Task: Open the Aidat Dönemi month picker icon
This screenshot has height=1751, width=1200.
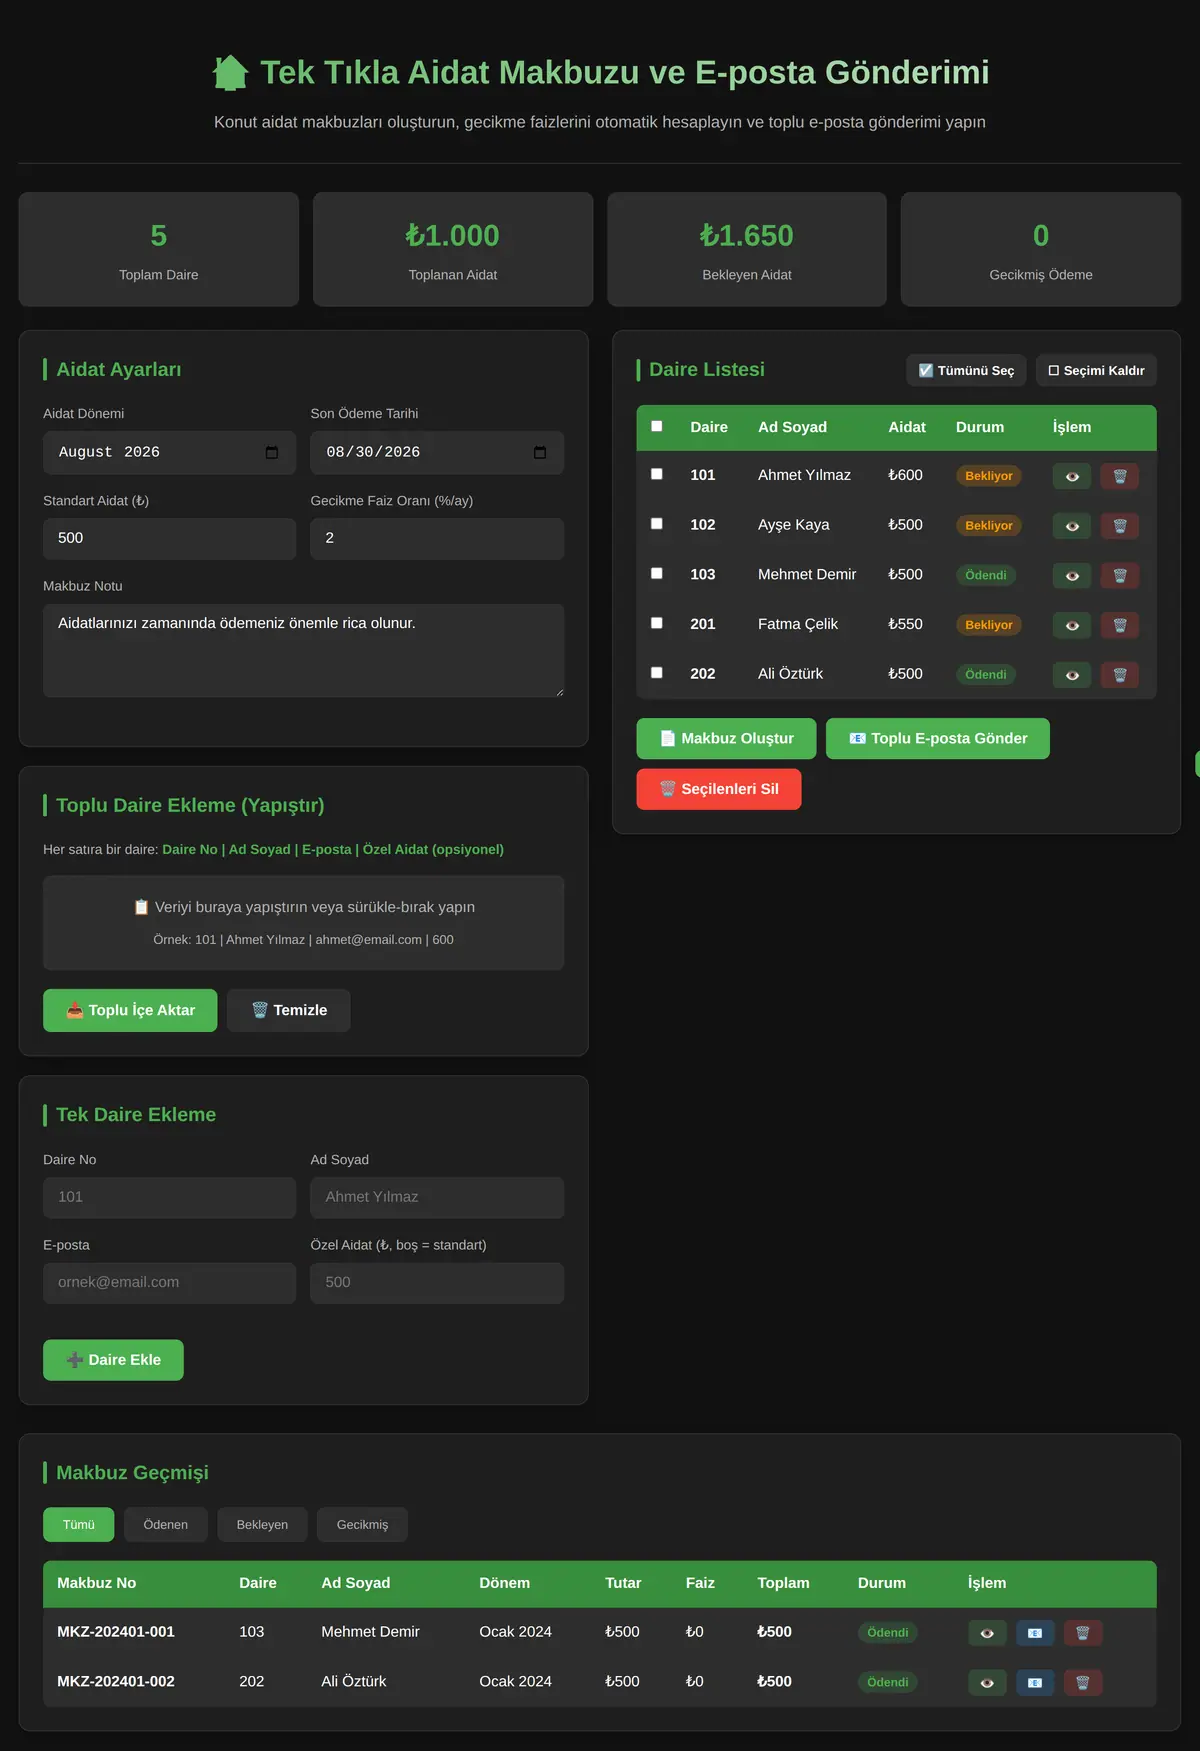Action: pos(272,453)
